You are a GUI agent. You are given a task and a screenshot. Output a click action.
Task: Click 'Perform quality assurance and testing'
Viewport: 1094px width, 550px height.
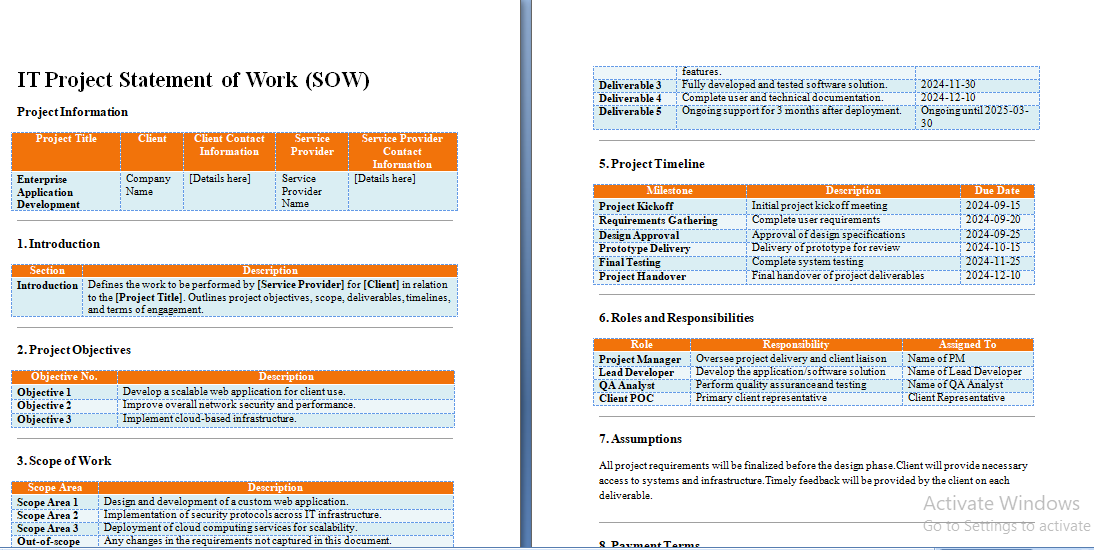(781, 385)
